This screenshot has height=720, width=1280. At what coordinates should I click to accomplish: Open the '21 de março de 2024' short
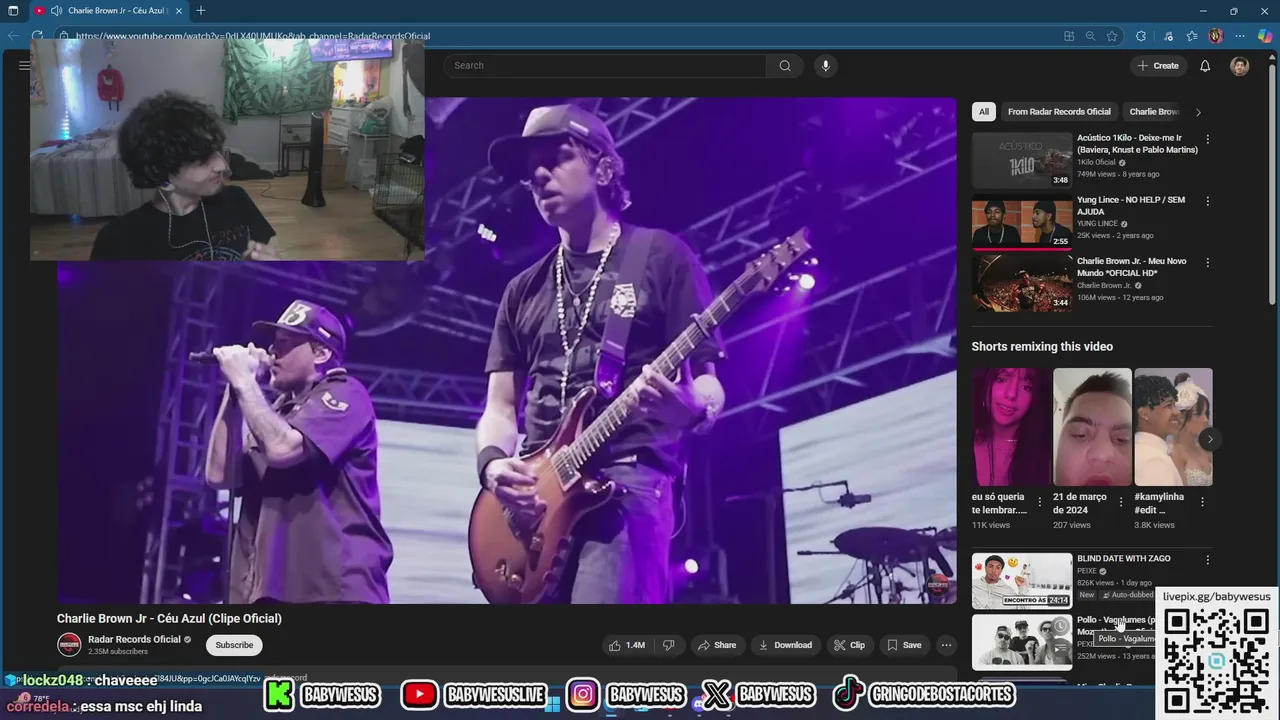click(1092, 427)
